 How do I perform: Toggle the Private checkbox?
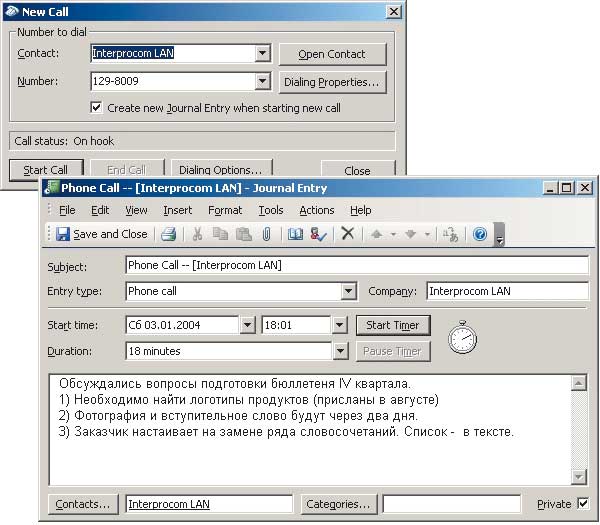click(x=583, y=504)
